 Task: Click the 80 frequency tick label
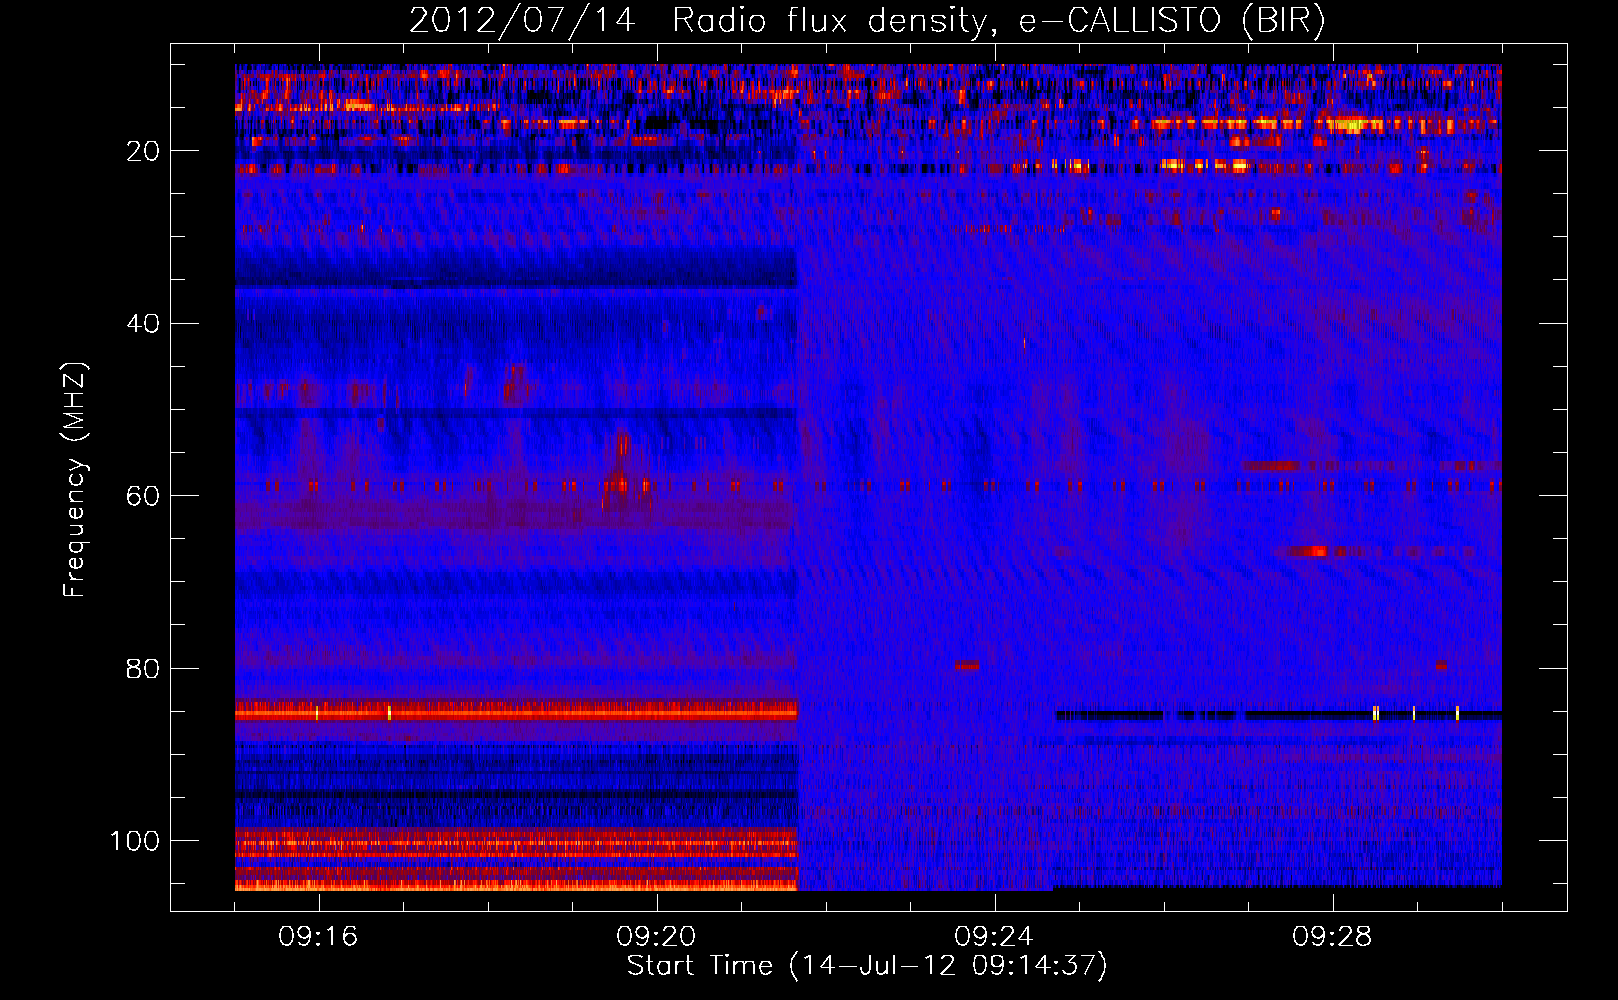(144, 668)
